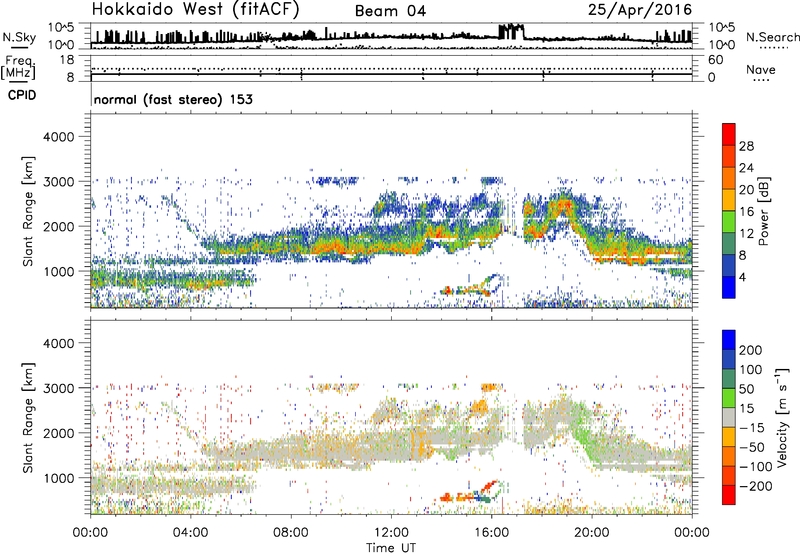
Task: Click the "28" tick on the Power color bar
Action: (746, 146)
